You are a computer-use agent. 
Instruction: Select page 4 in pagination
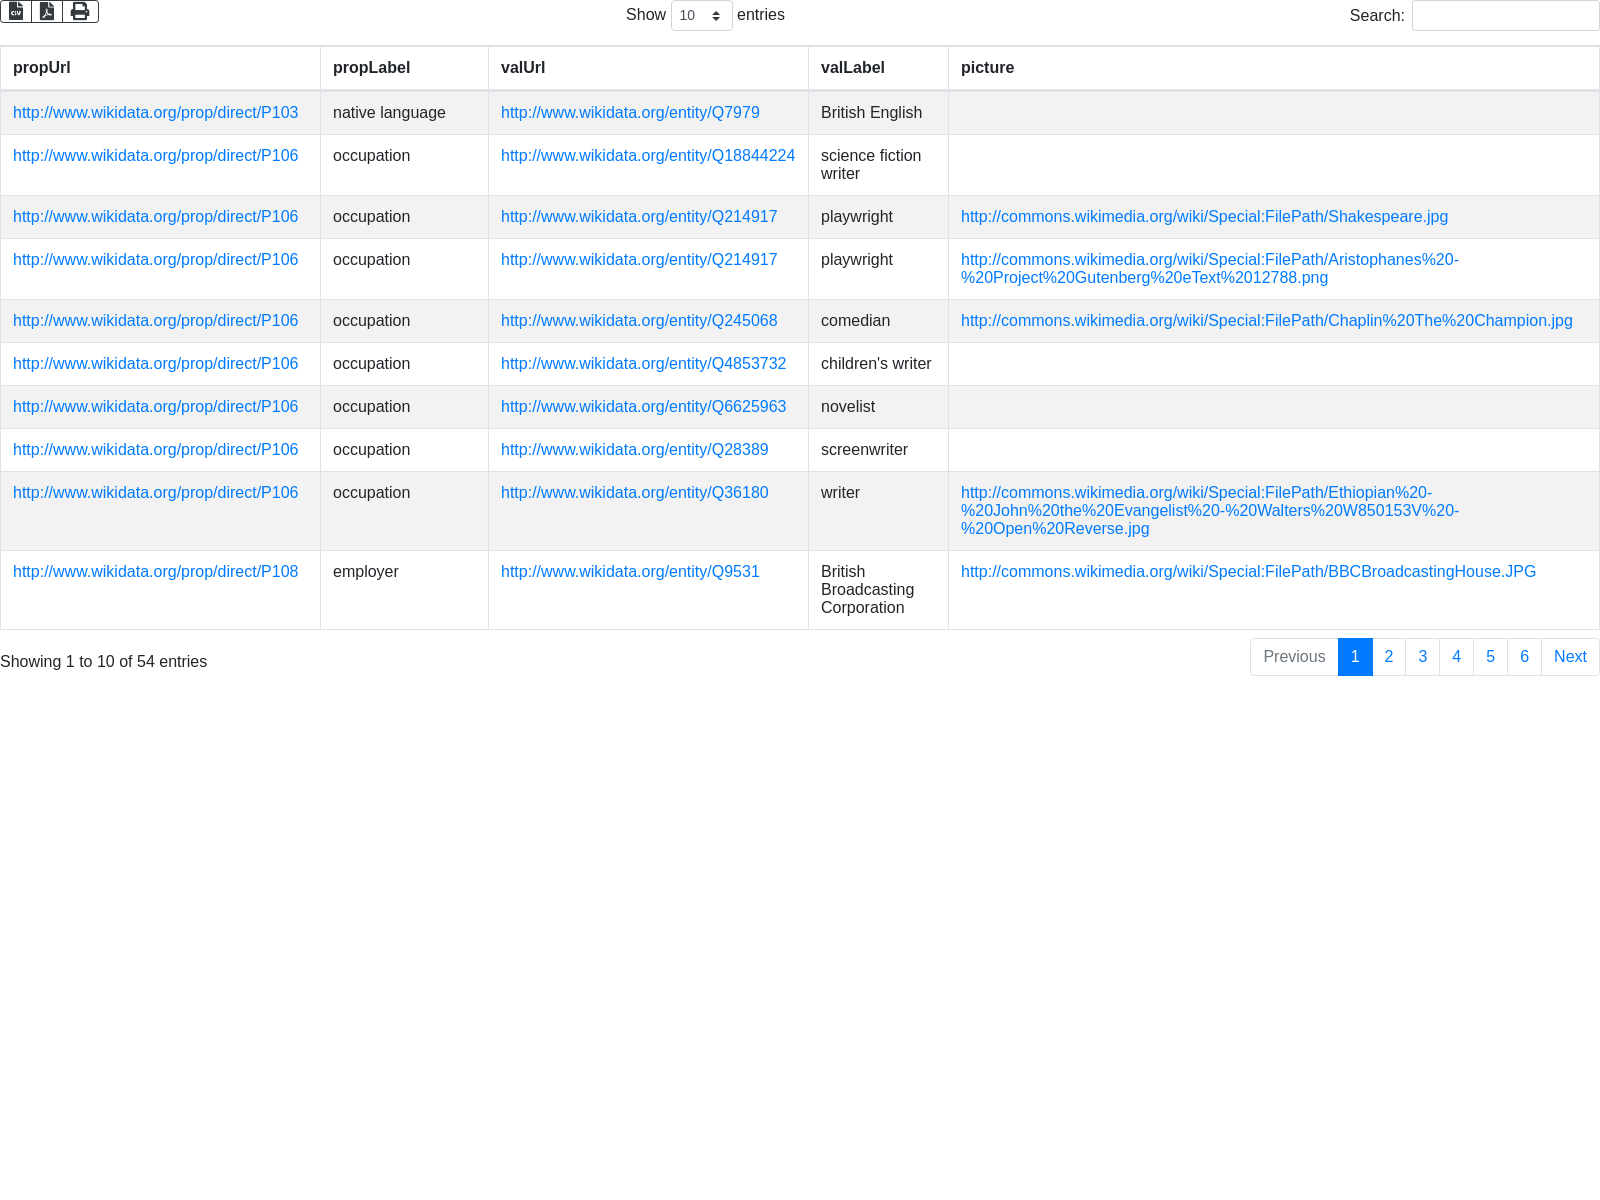(1456, 657)
